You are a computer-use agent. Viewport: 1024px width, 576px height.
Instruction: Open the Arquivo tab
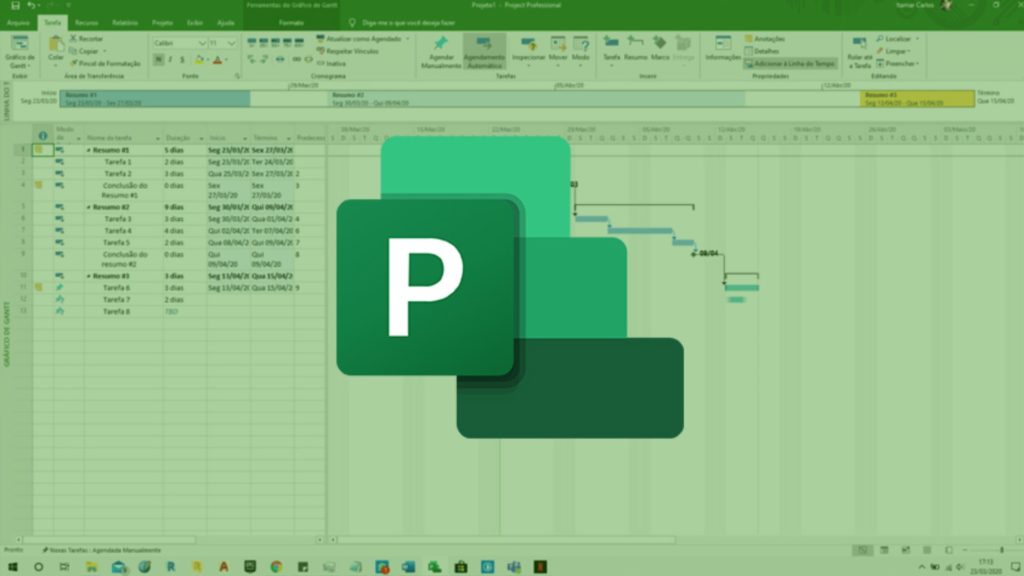coord(18,23)
